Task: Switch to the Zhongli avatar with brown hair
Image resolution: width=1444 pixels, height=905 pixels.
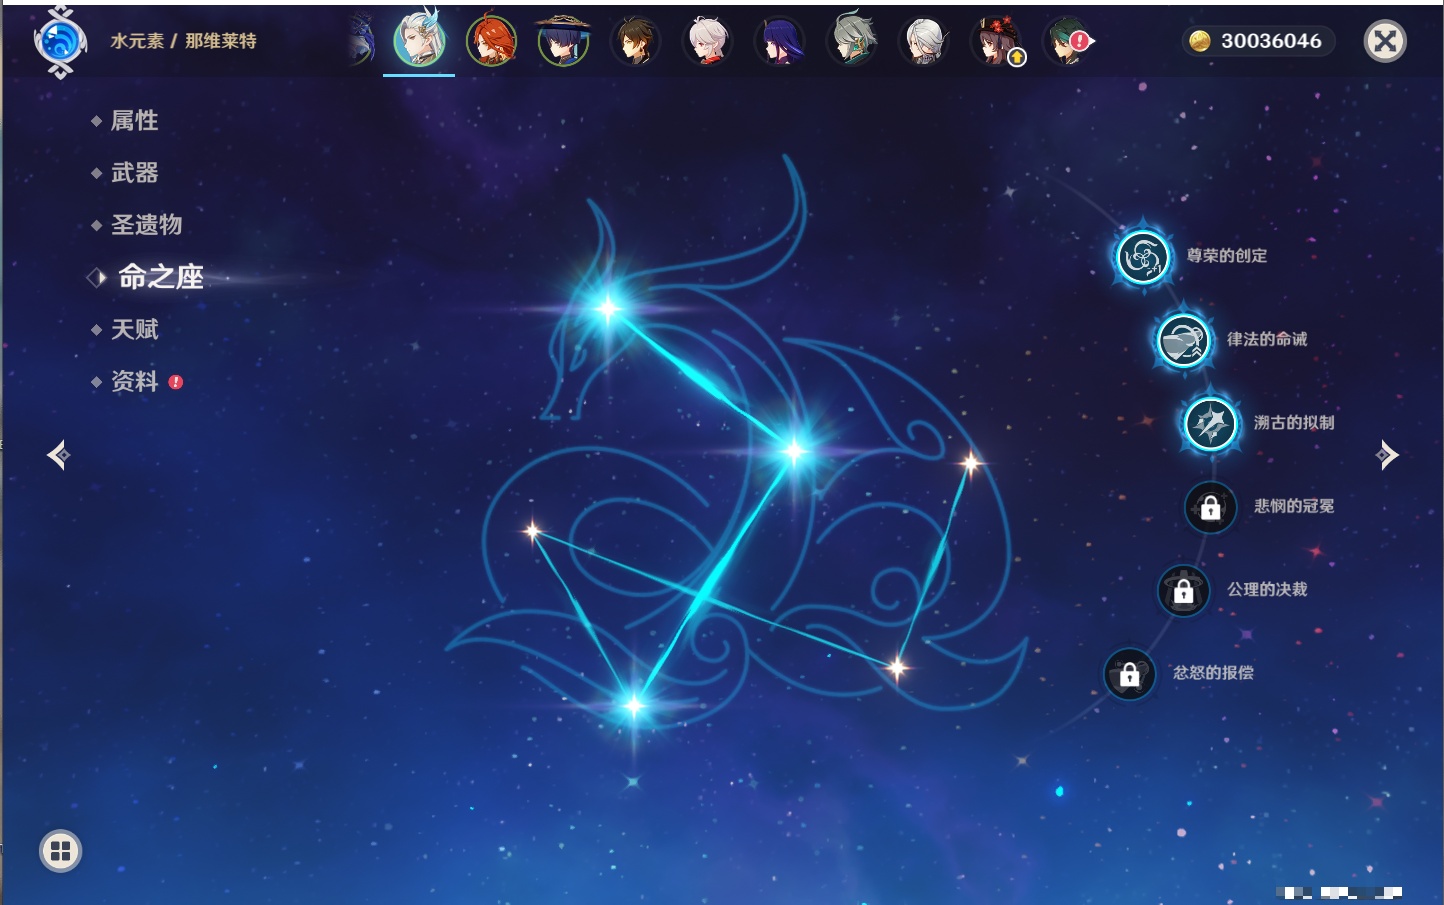Action: pyautogui.click(x=635, y=41)
